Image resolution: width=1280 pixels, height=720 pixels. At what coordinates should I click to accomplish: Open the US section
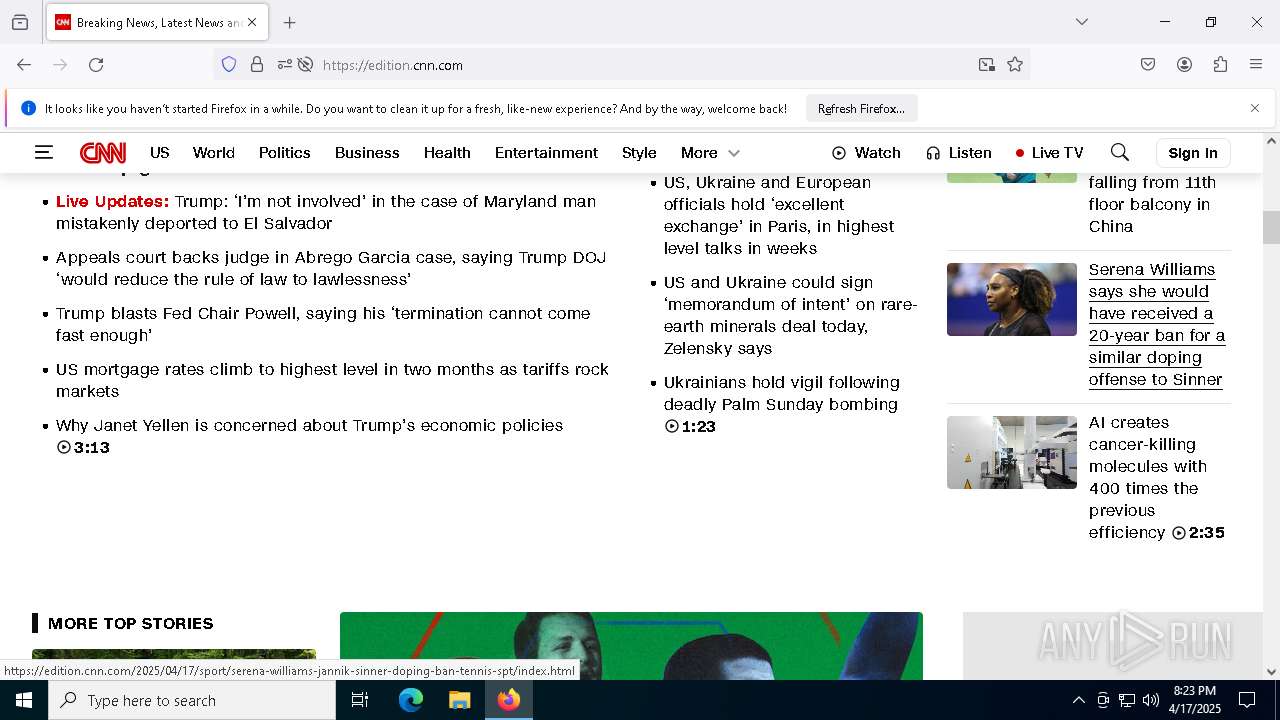coord(160,153)
